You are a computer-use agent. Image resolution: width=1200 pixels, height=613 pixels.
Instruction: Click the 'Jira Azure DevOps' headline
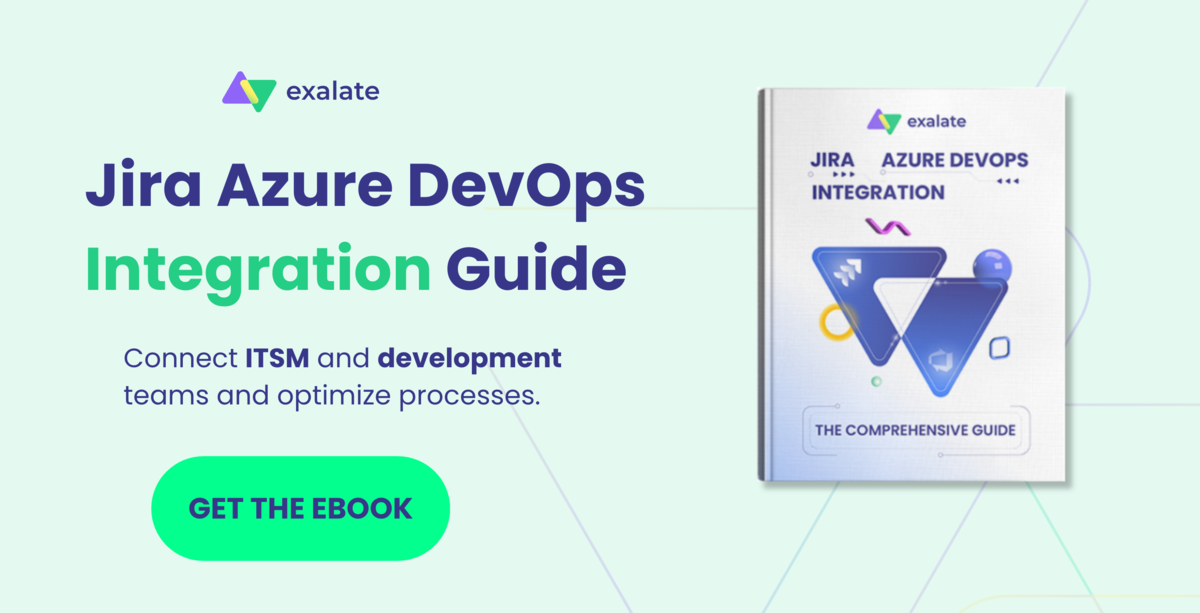[x=364, y=190]
